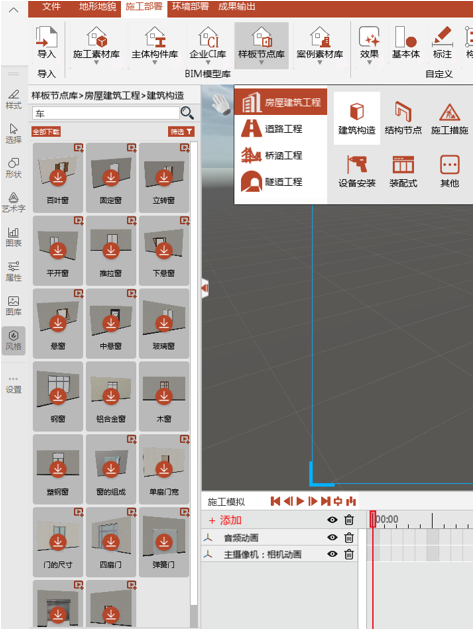The height and width of the screenshot is (631, 474).
Task: Choose the 施工措施 category
Action: (449, 118)
